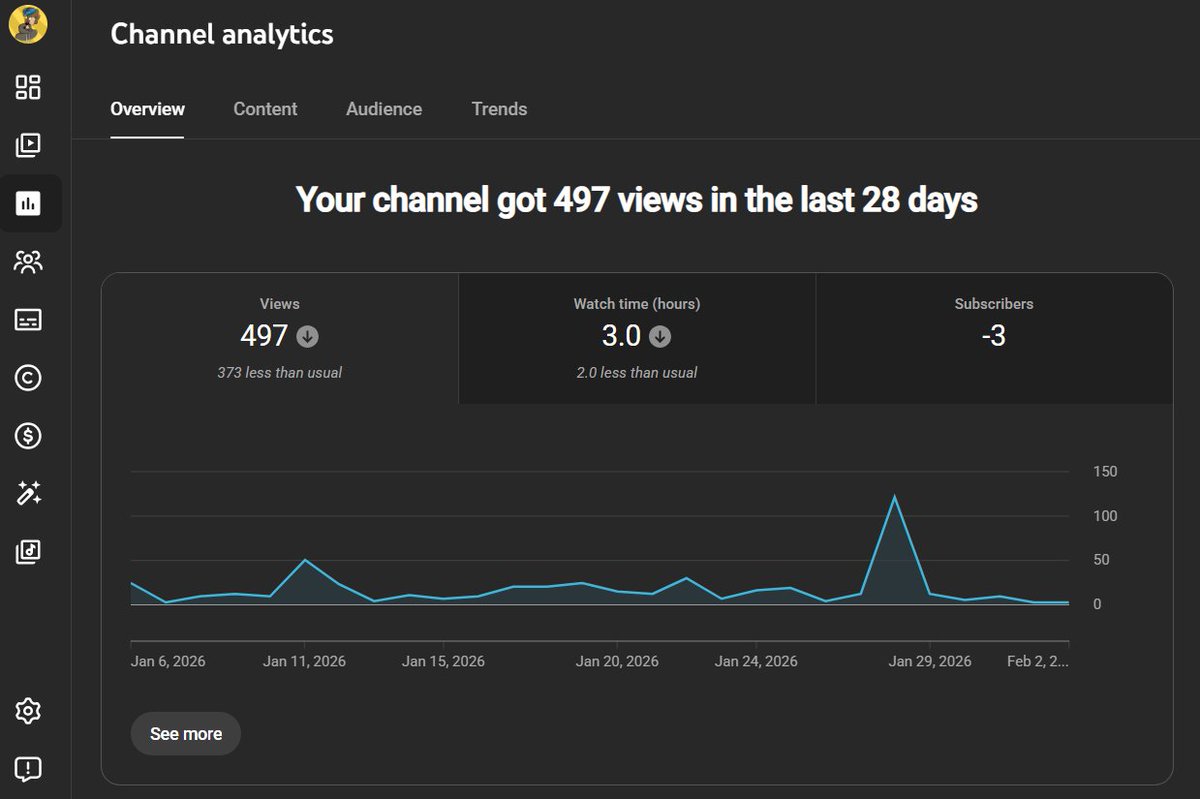Open the Customization magic wand sidebar icon

coord(28,493)
